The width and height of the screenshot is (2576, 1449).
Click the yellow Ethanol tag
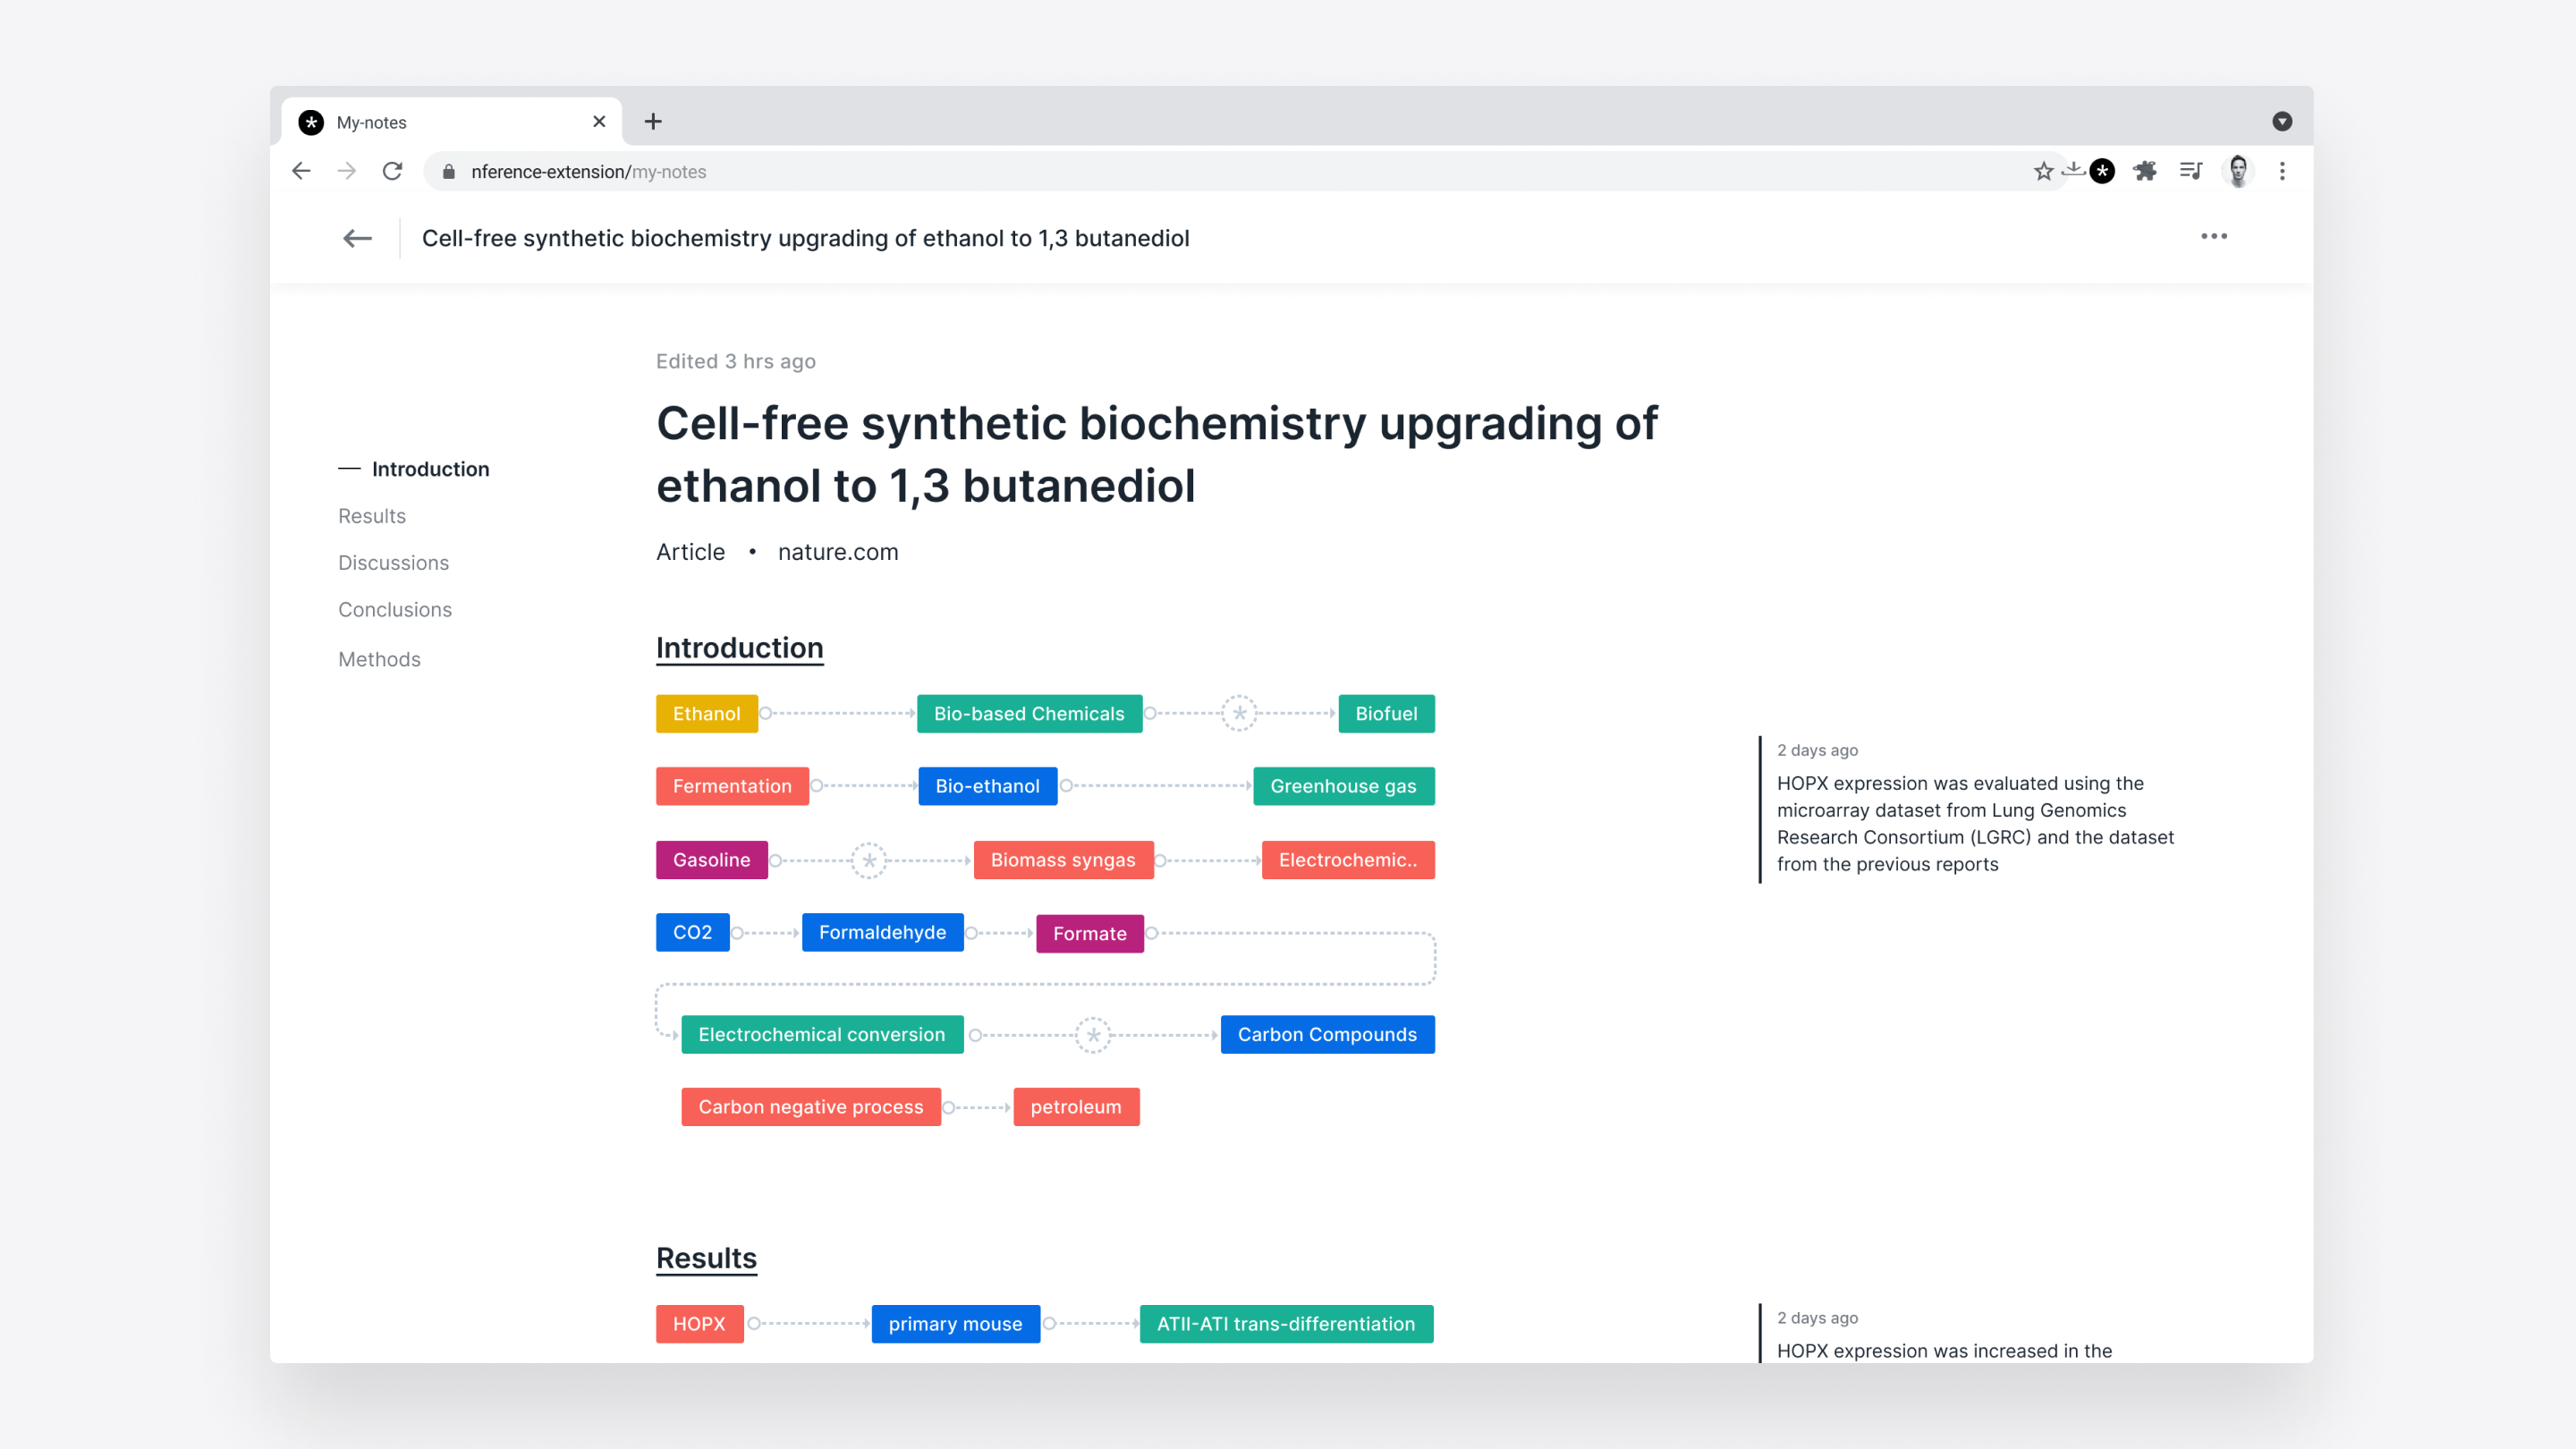706,713
